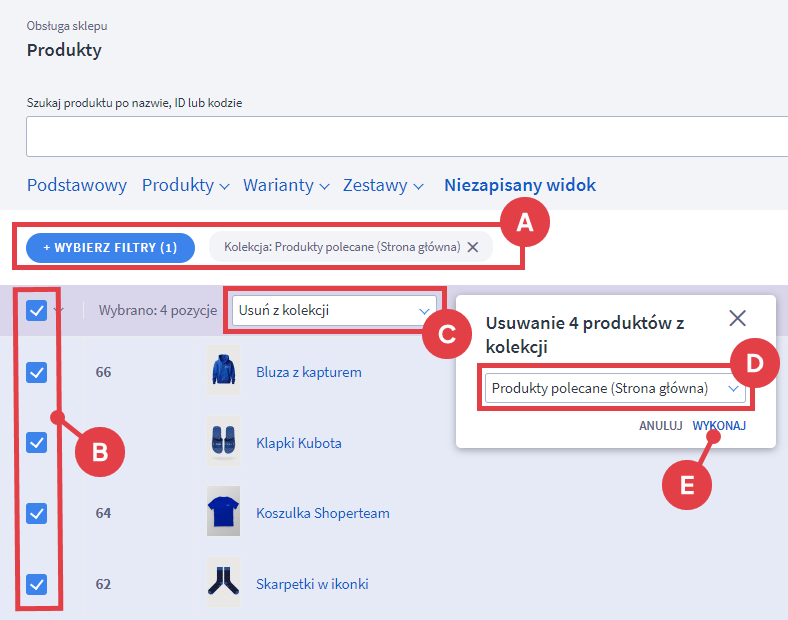The image size is (788, 620).
Task: Deselect the Klapki Kubota row checkbox
Action: pos(37,442)
